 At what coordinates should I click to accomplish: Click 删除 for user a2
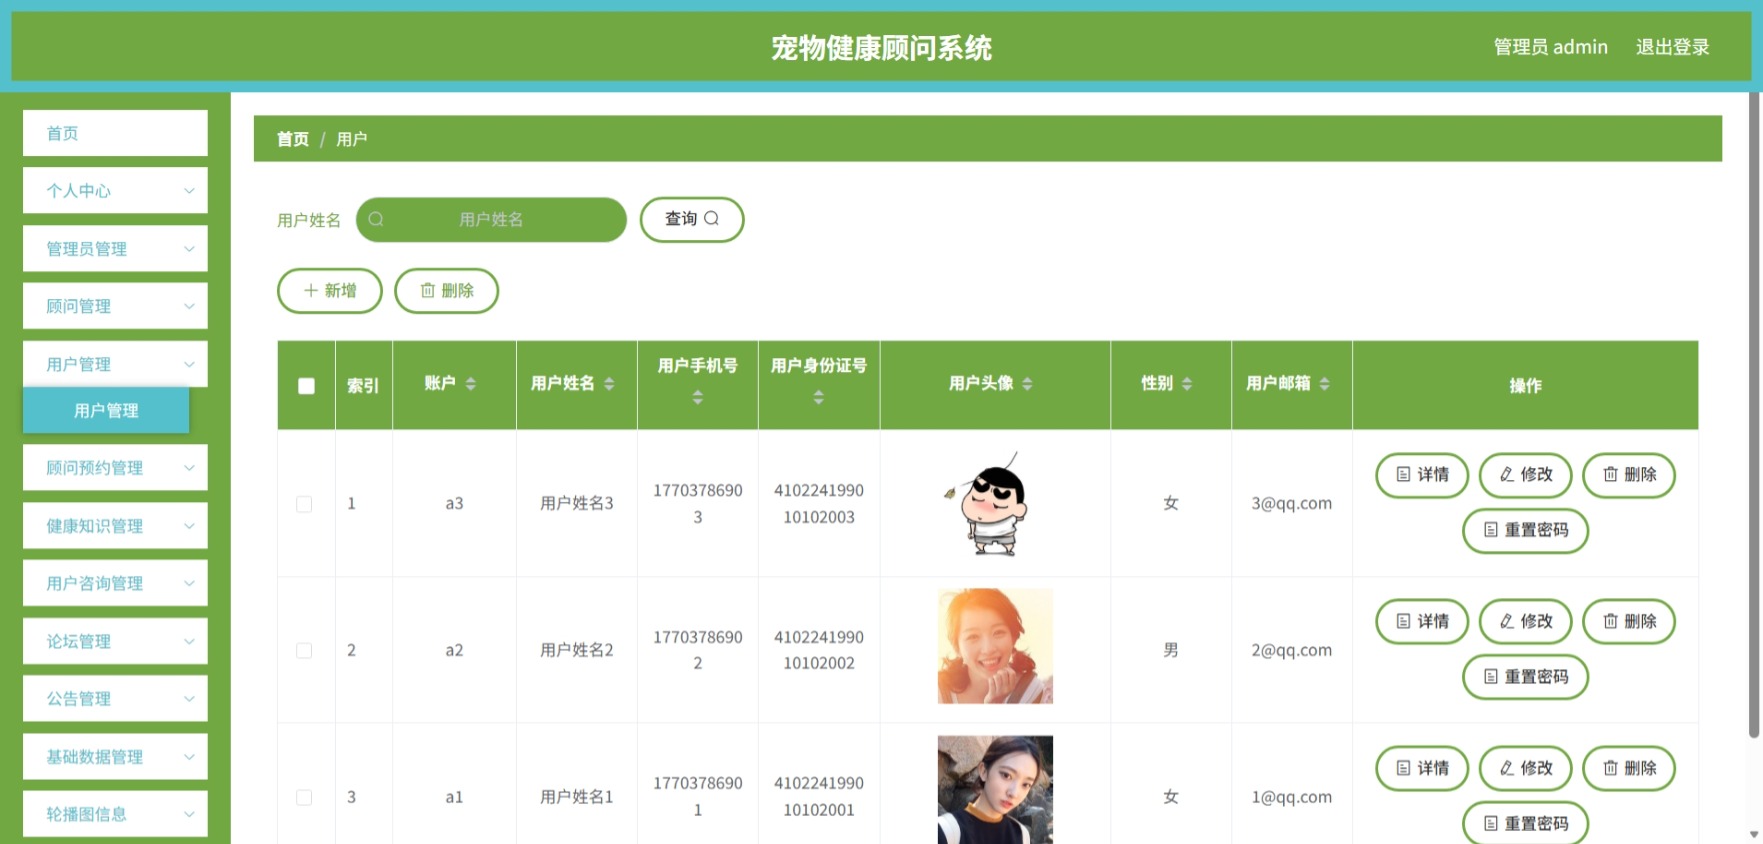(1629, 622)
